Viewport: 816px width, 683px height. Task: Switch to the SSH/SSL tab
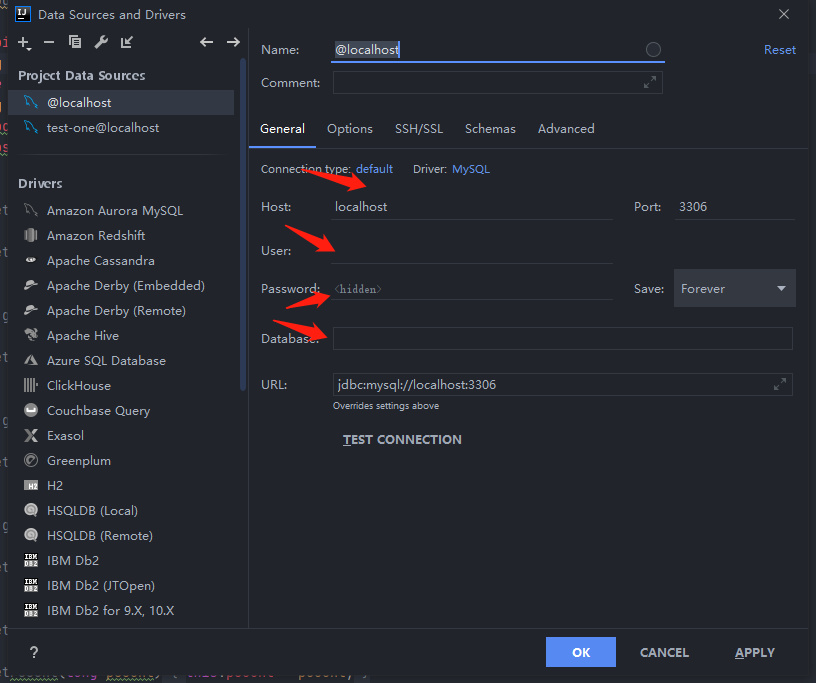click(x=419, y=129)
